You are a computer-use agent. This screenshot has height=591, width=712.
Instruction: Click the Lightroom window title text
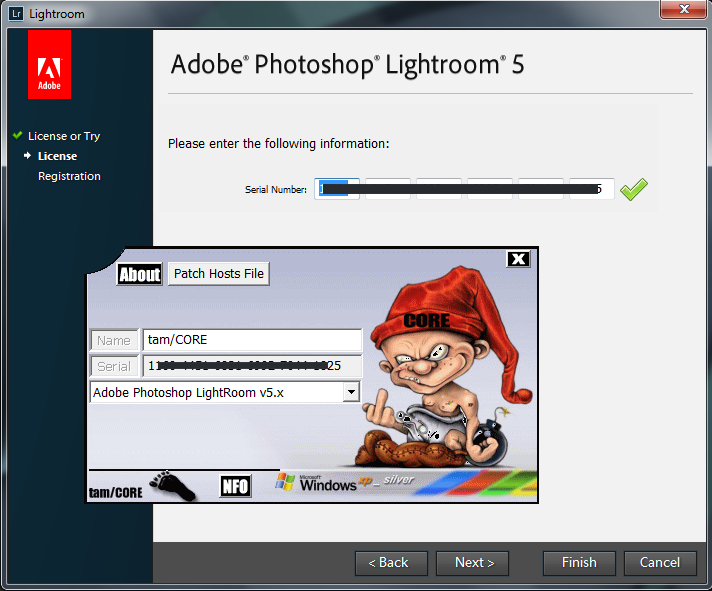[x=57, y=14]
